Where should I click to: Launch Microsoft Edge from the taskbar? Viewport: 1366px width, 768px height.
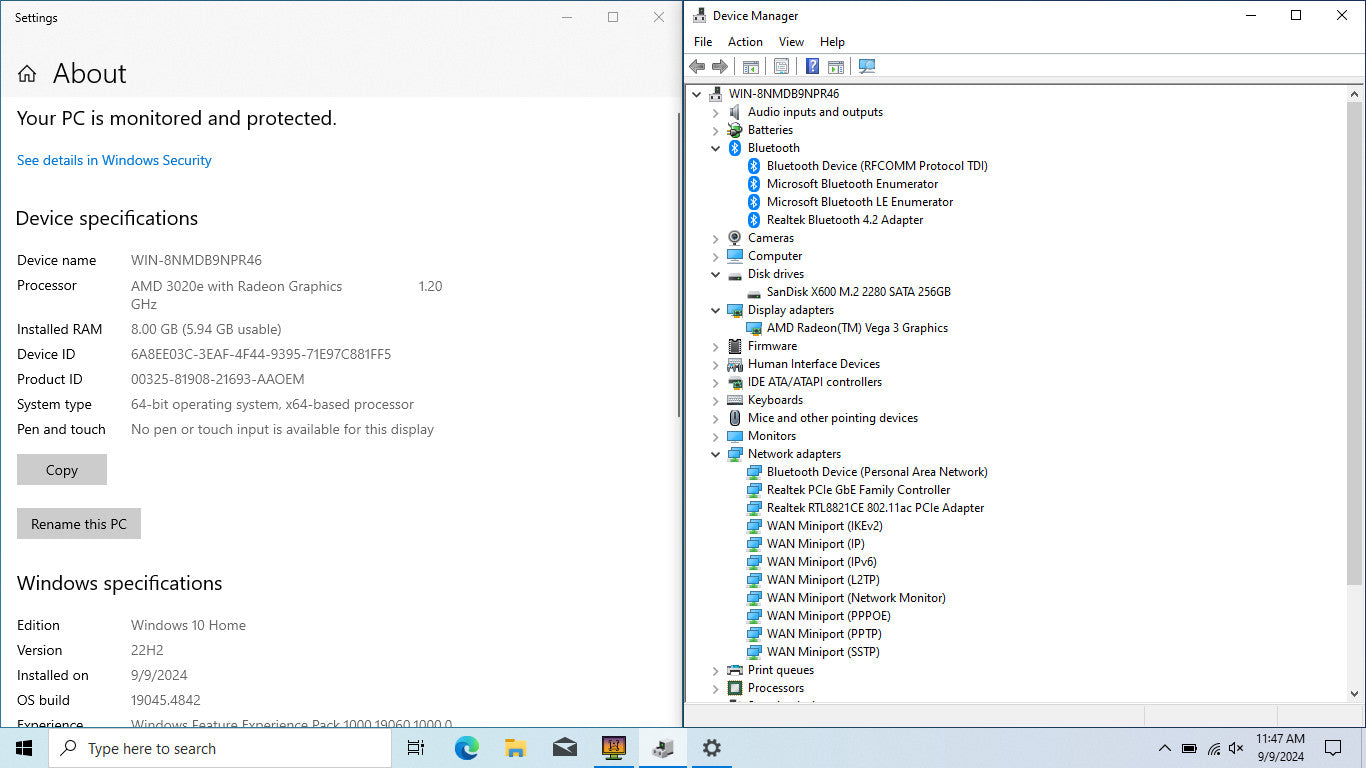click(466, 748)
